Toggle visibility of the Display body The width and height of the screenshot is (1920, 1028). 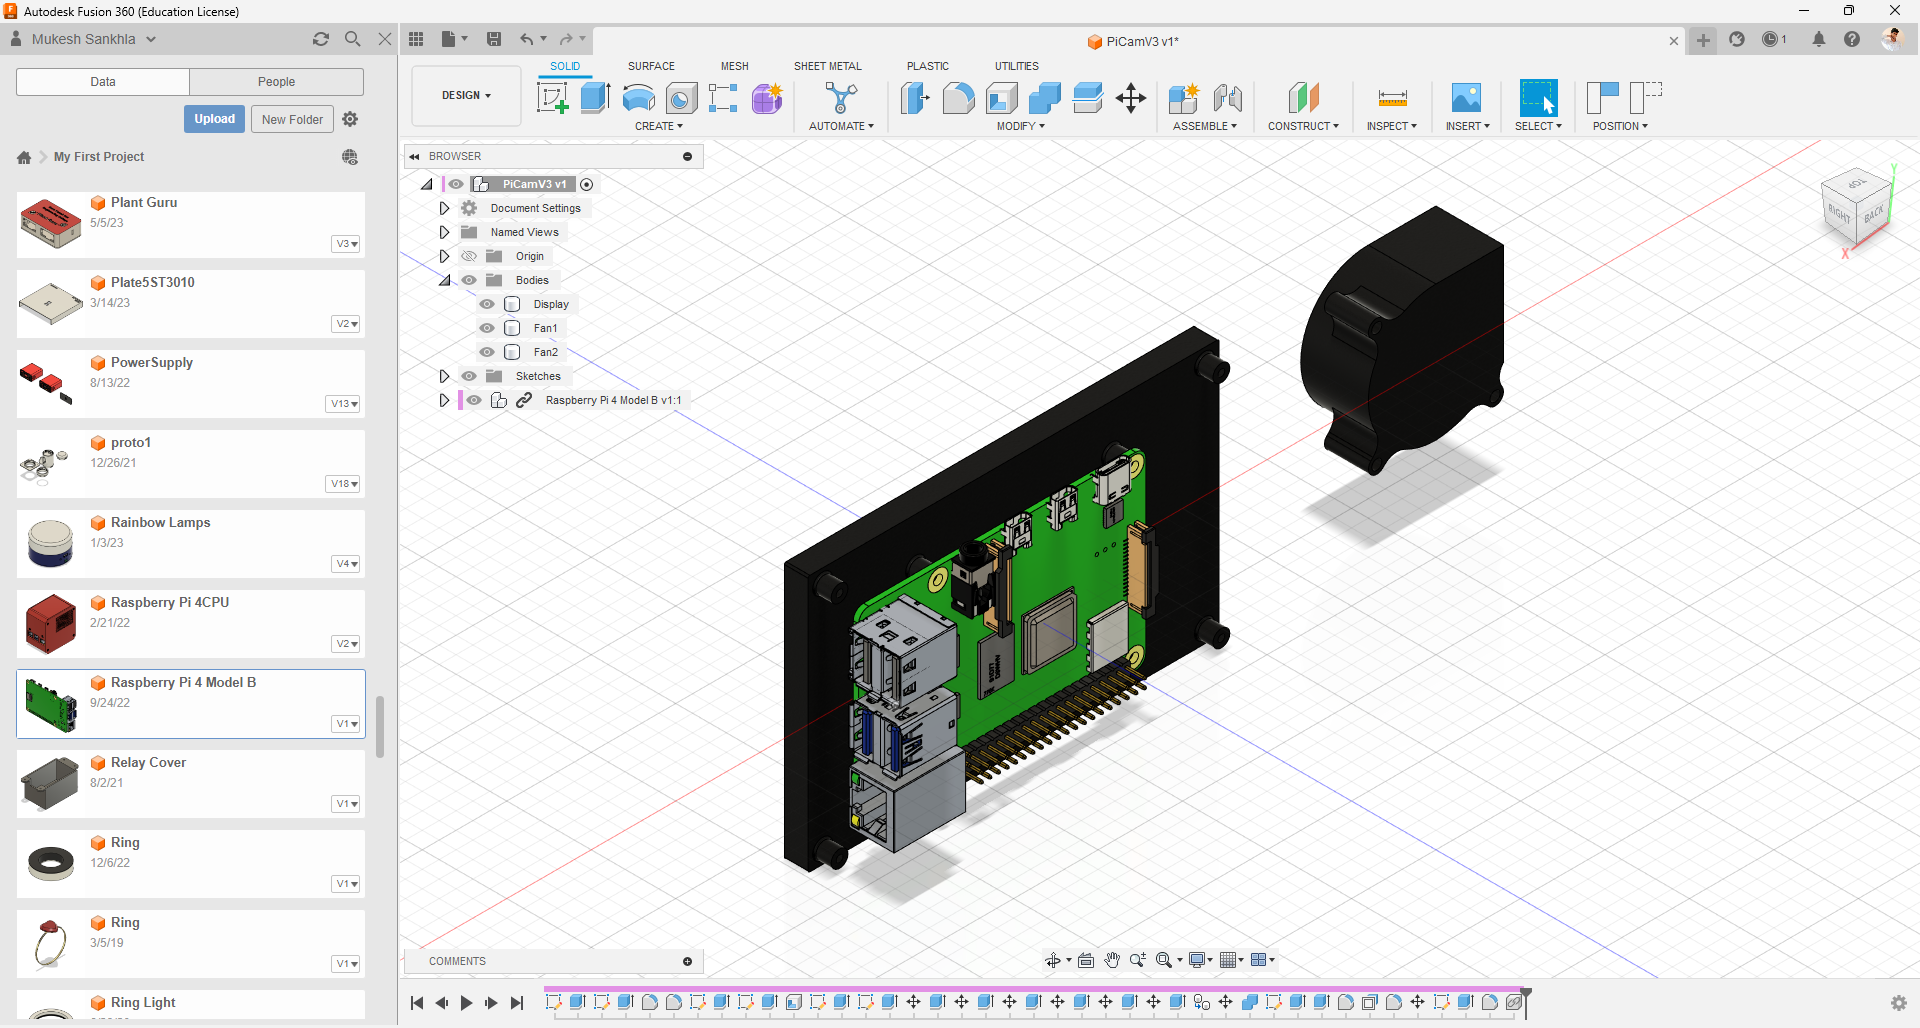coord(487,304)
